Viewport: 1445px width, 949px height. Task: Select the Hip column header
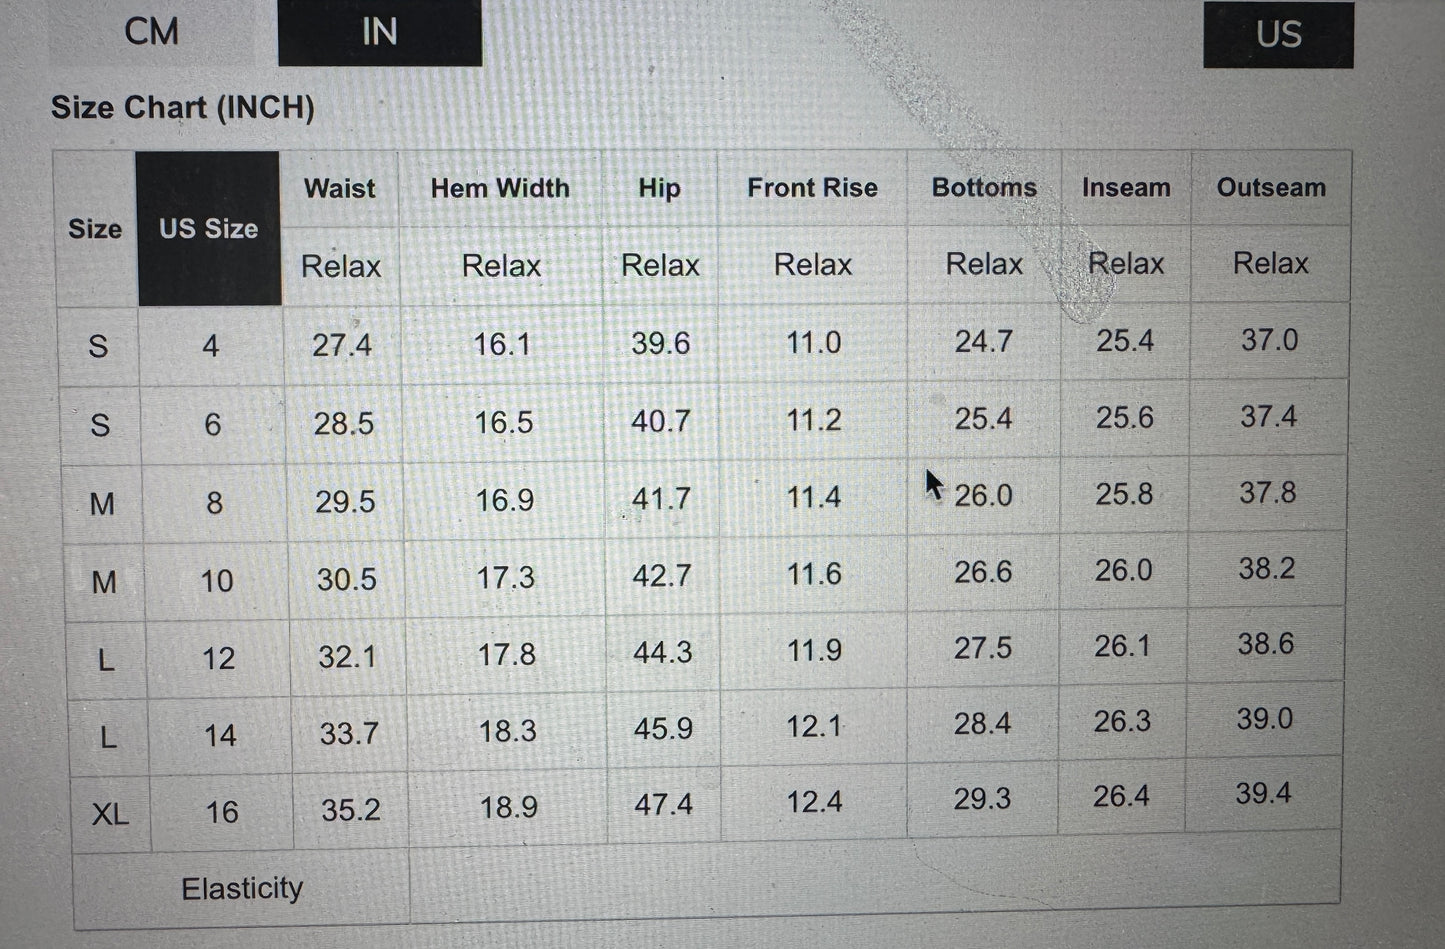(659, 188)
